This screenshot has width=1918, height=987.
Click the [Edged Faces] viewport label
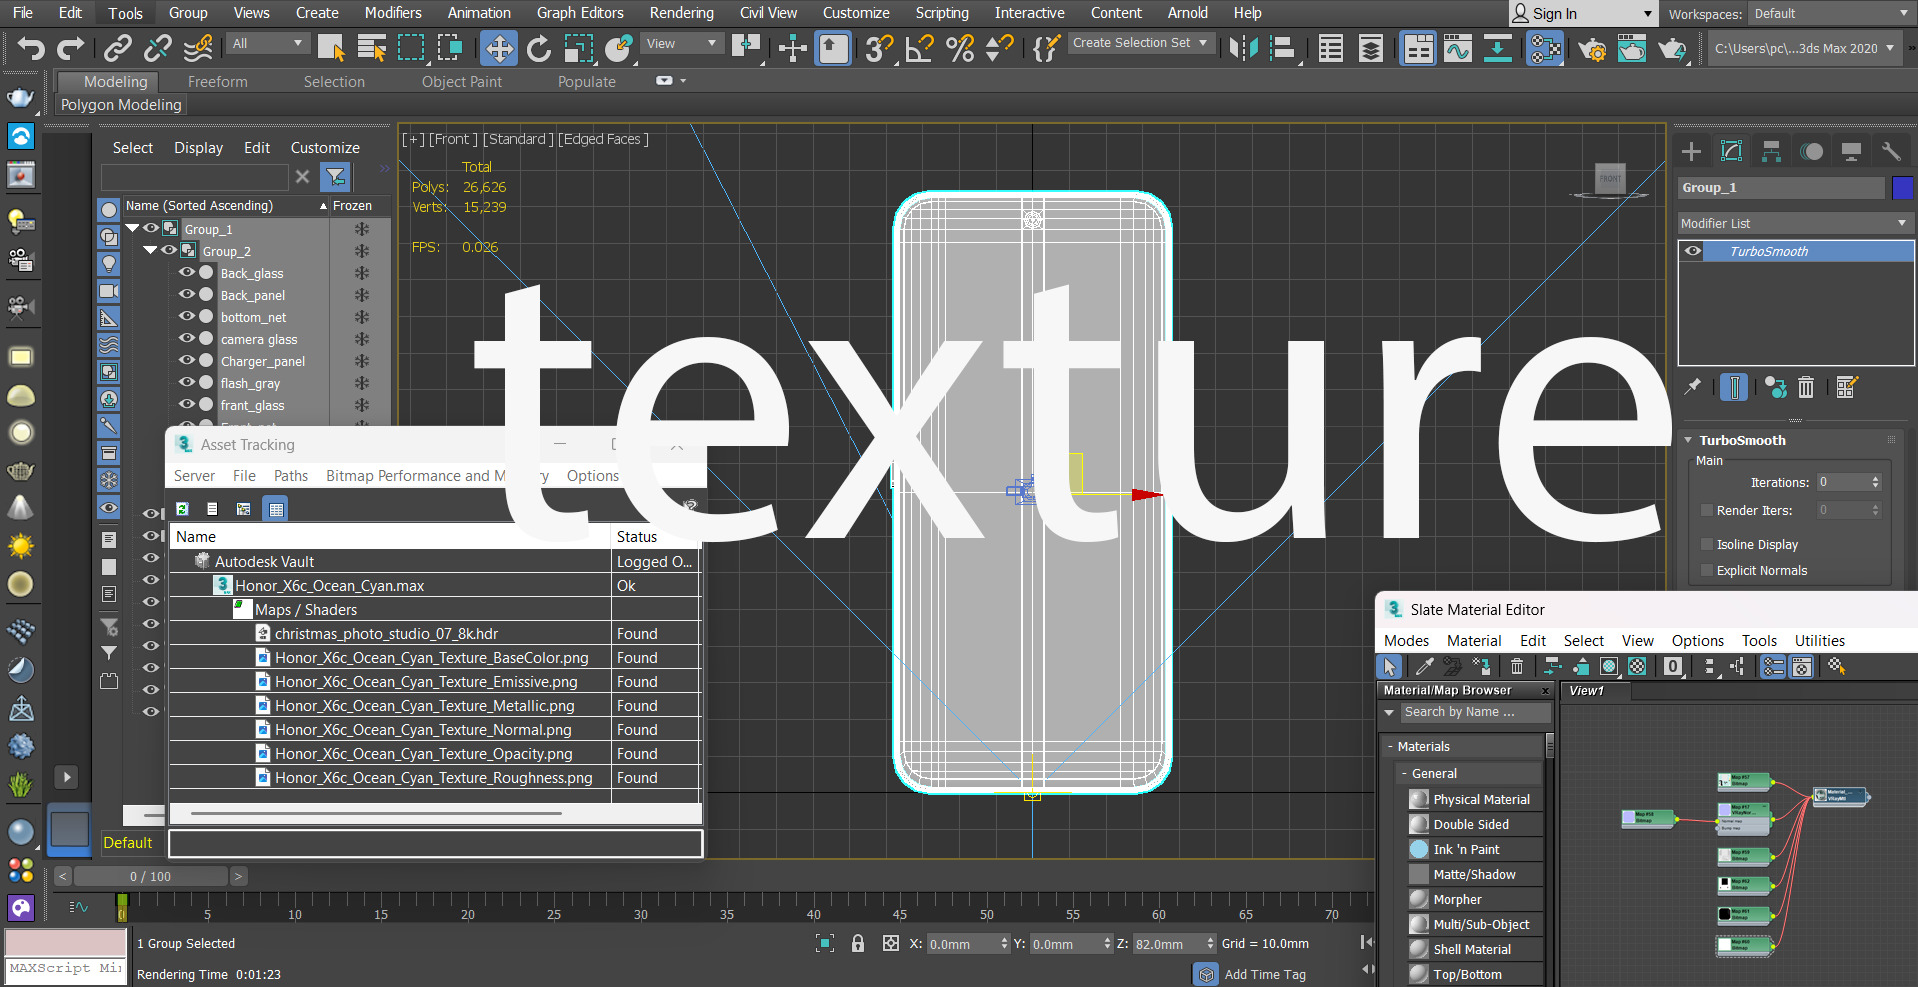pos(603,139)
